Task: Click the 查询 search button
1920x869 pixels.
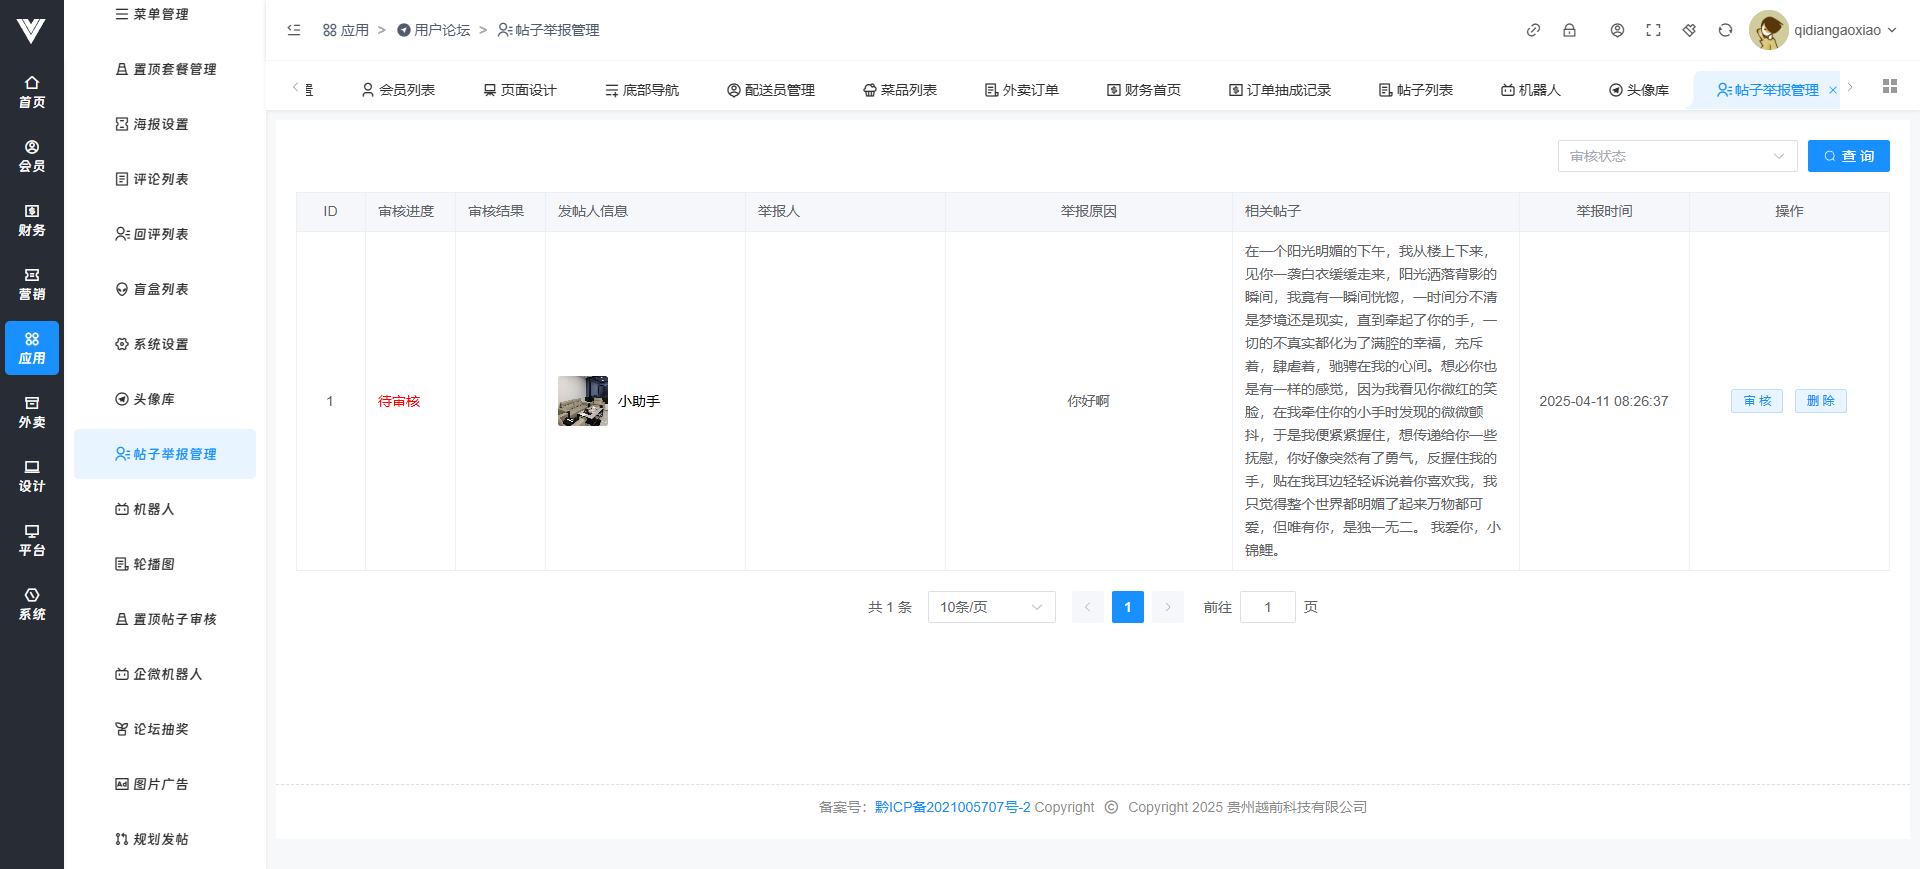Action: (x=1848, y=156)
